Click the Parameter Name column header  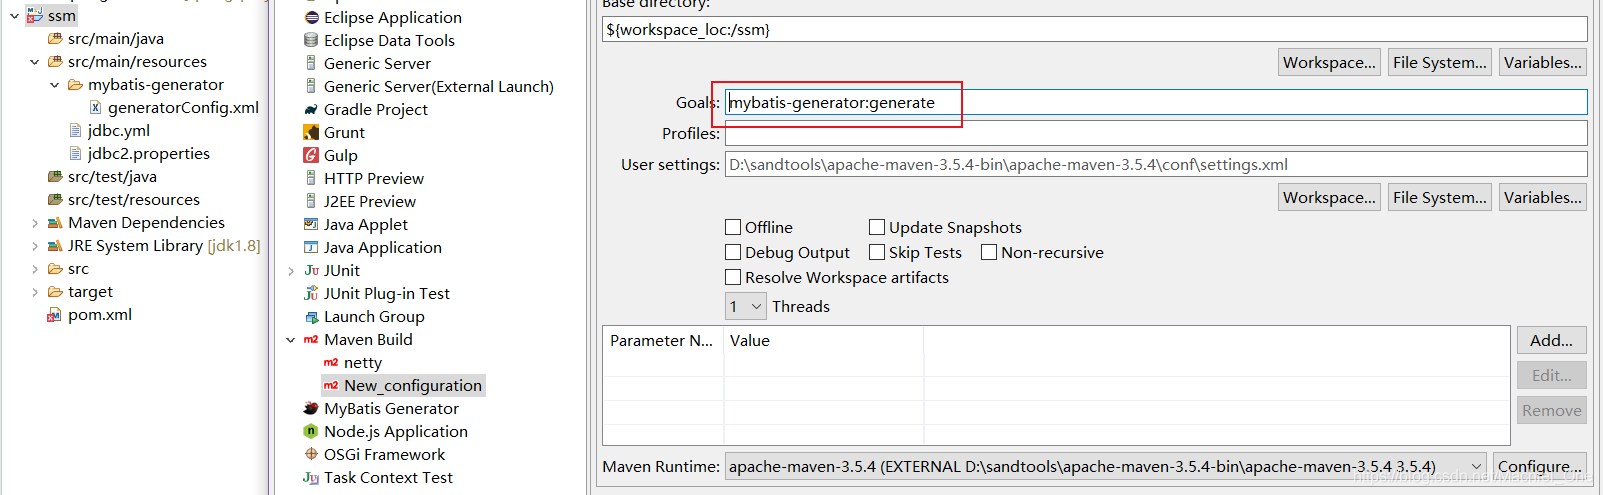[x=663, y=340]
